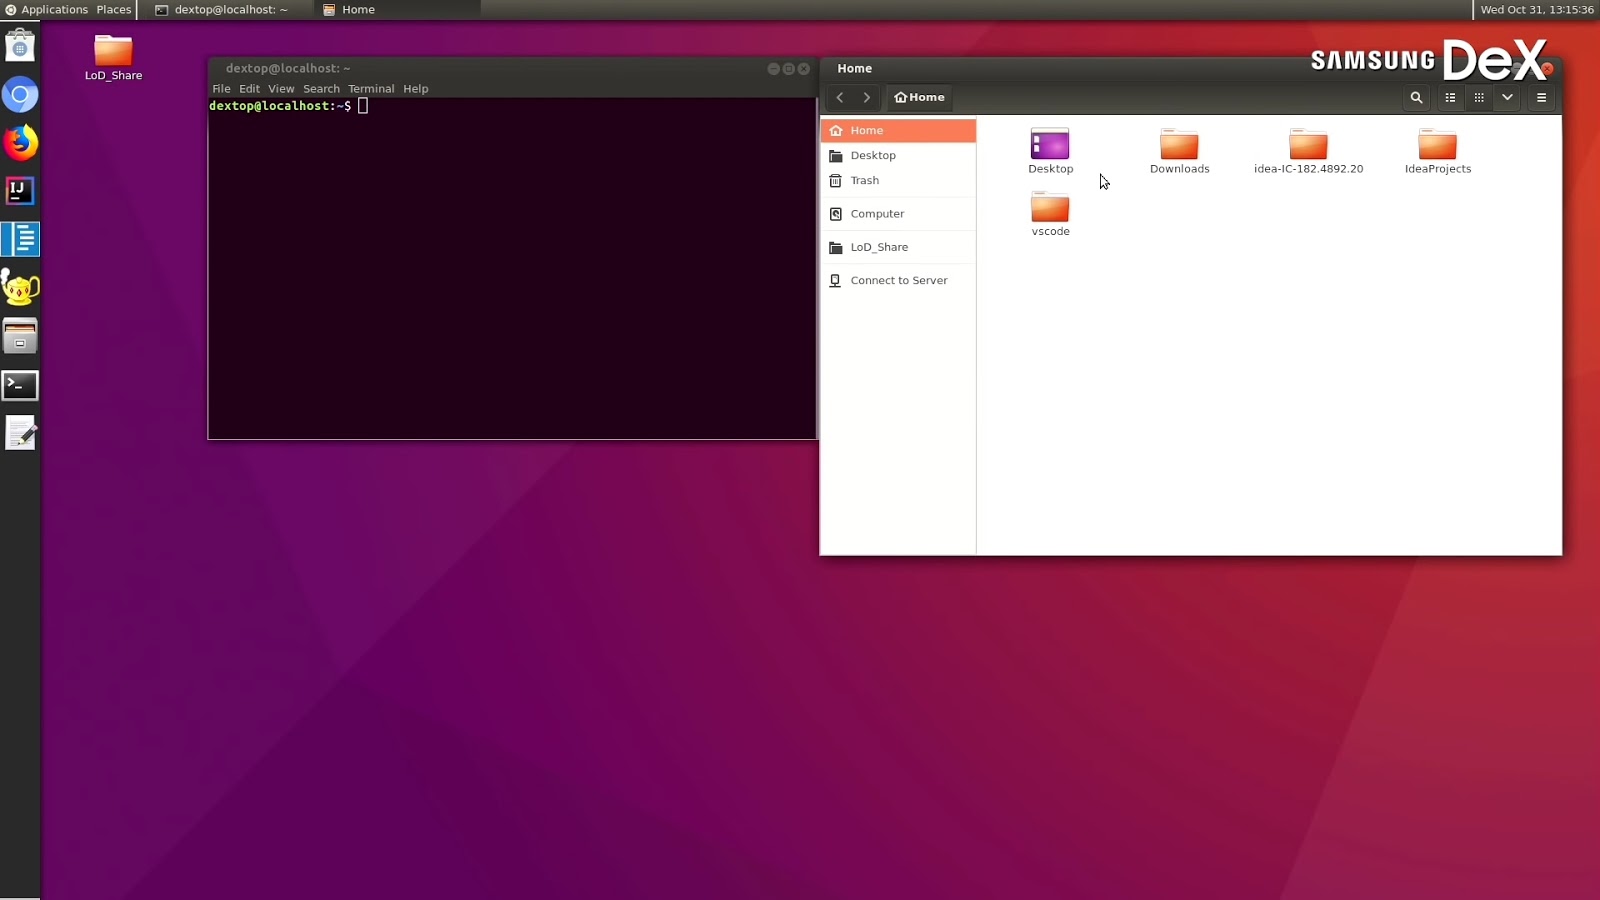Open Connect to Server from sidebar
The height and width of the screenshot is (900, 1600).
click(898, 280)
